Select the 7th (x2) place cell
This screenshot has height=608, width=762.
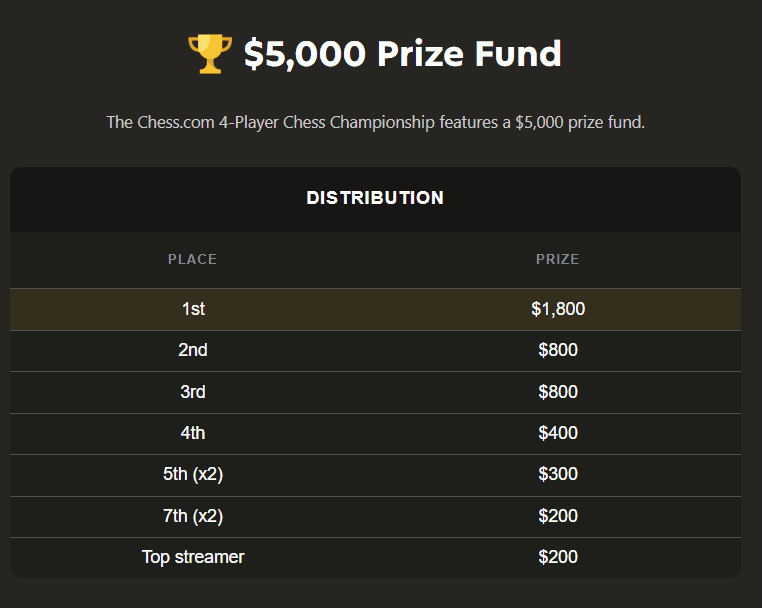pyautogui.click(x=193, y=516)
